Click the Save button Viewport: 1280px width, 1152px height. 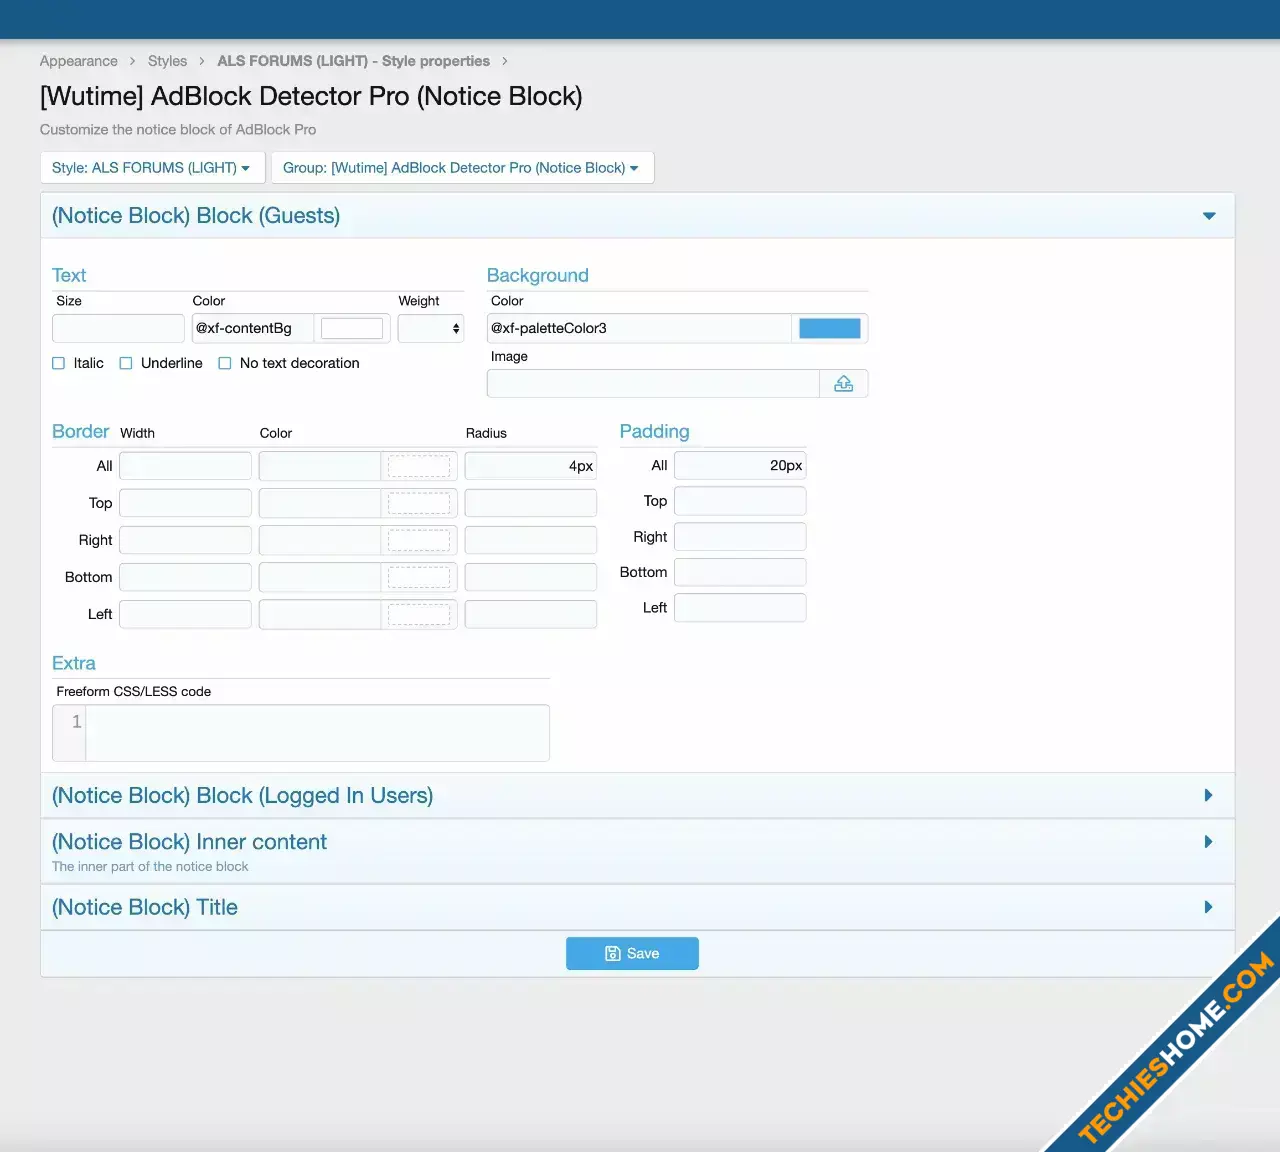632,954
